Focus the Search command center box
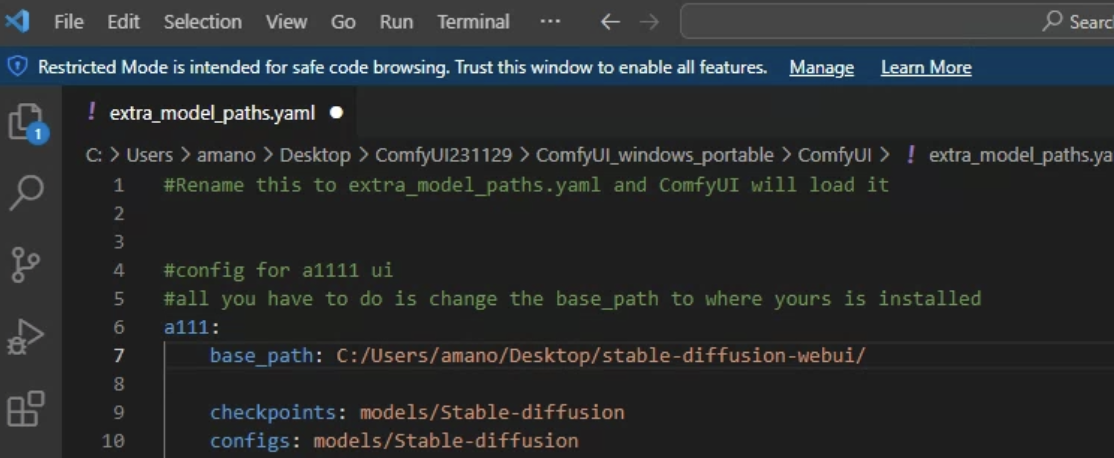Viewport: 1114px width, 458px height. point(897,22)
